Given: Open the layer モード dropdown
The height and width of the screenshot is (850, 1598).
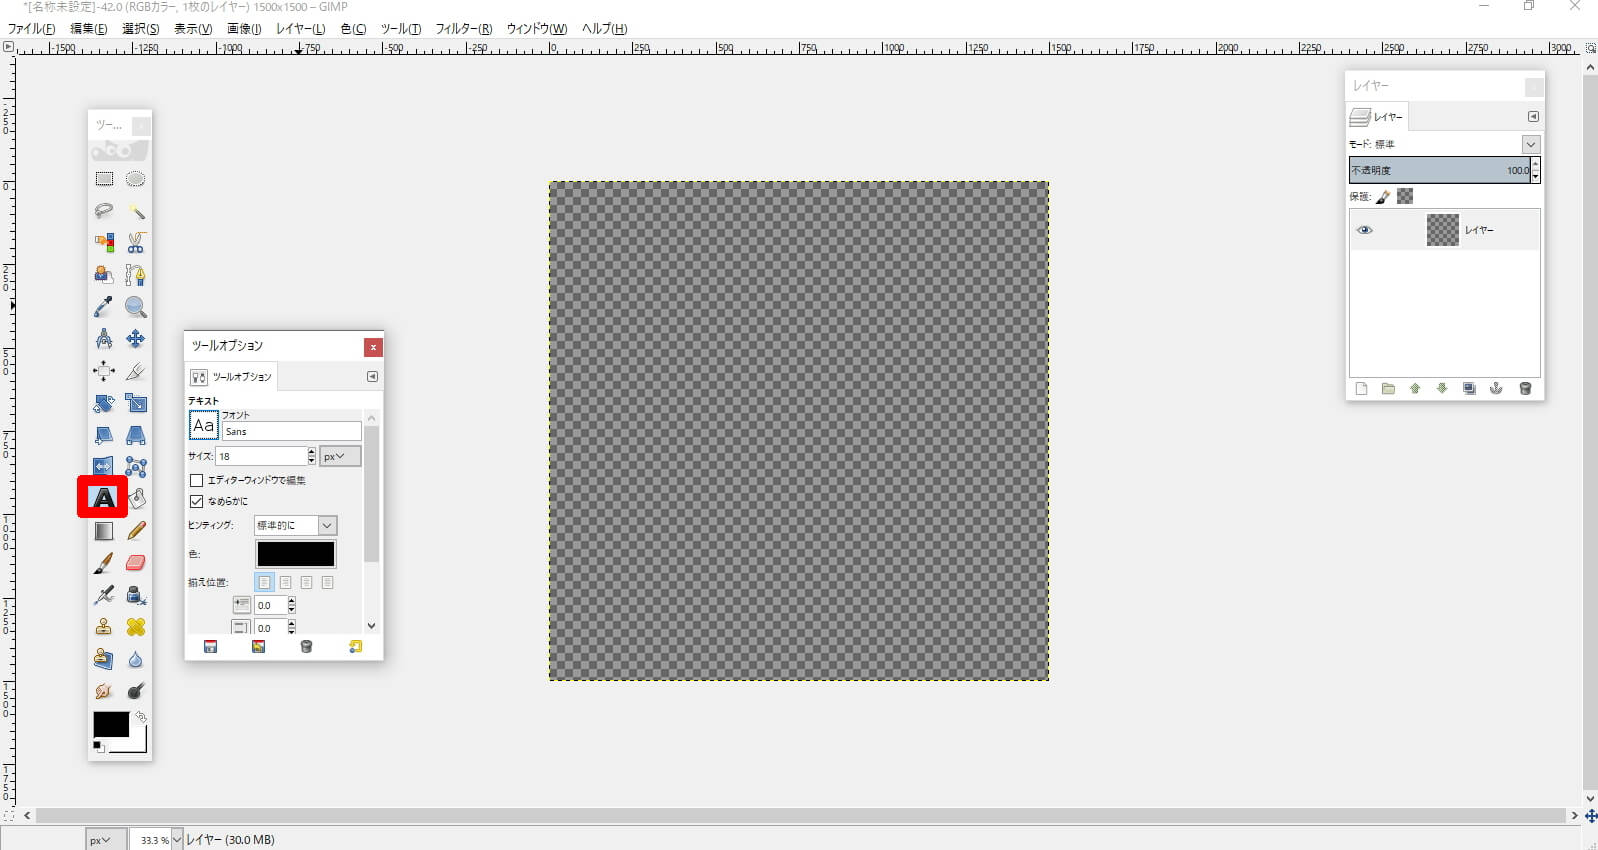Looking at the screenshot, I should [1531, 144].
